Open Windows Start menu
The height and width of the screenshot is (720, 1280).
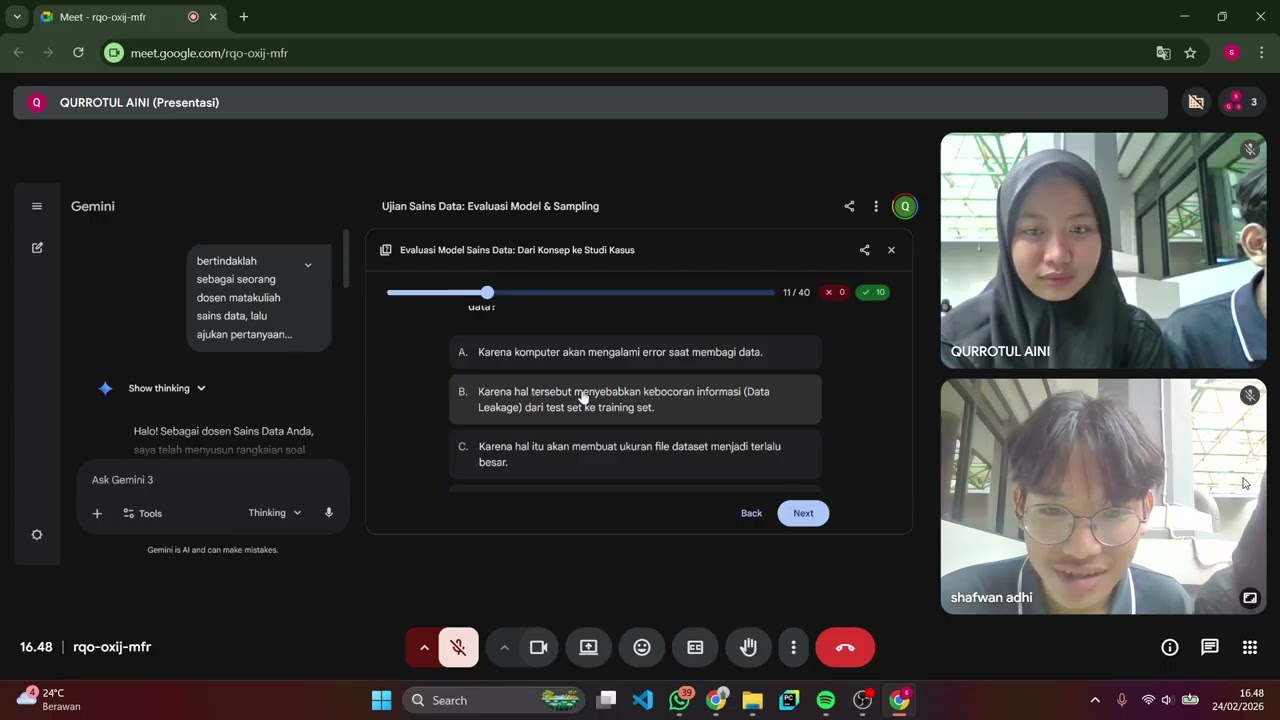click(x=382, y=700)
